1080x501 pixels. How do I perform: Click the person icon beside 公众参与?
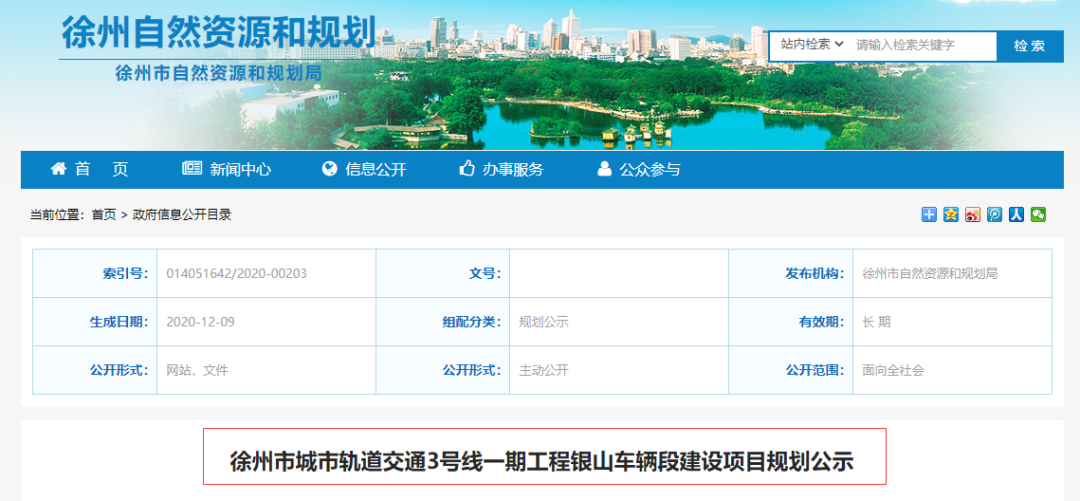click(x=604, y=169)
